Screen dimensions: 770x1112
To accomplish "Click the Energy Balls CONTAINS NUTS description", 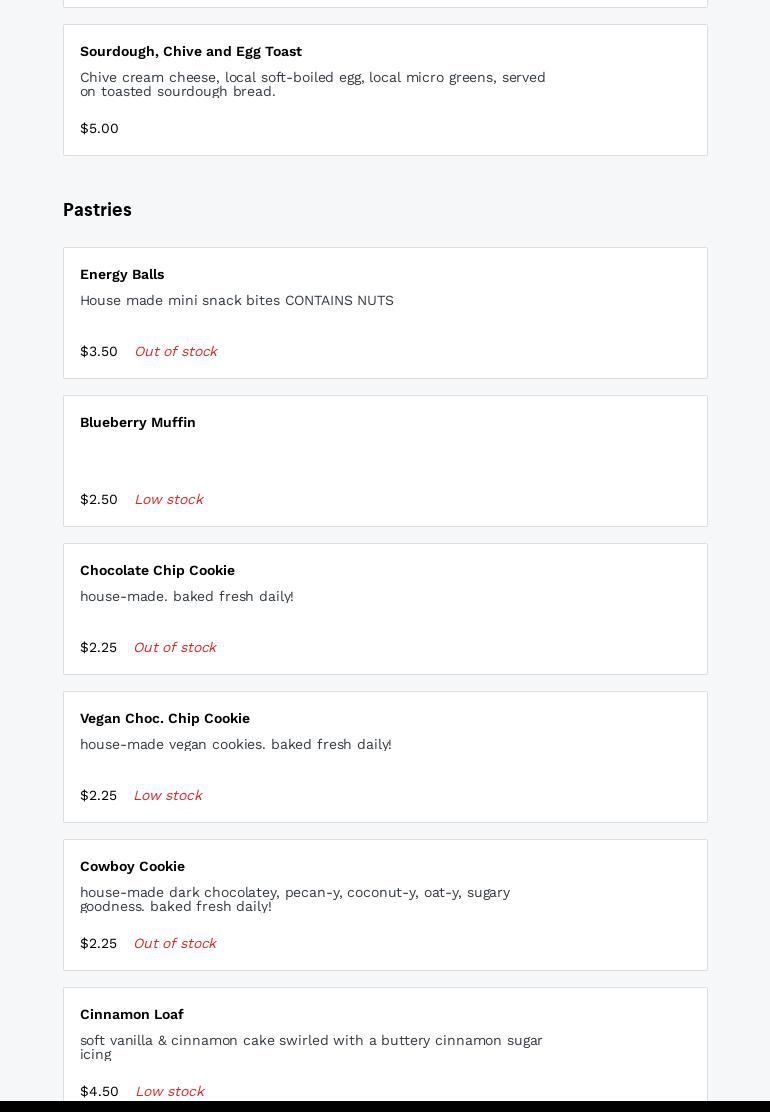I will [237, 301].
